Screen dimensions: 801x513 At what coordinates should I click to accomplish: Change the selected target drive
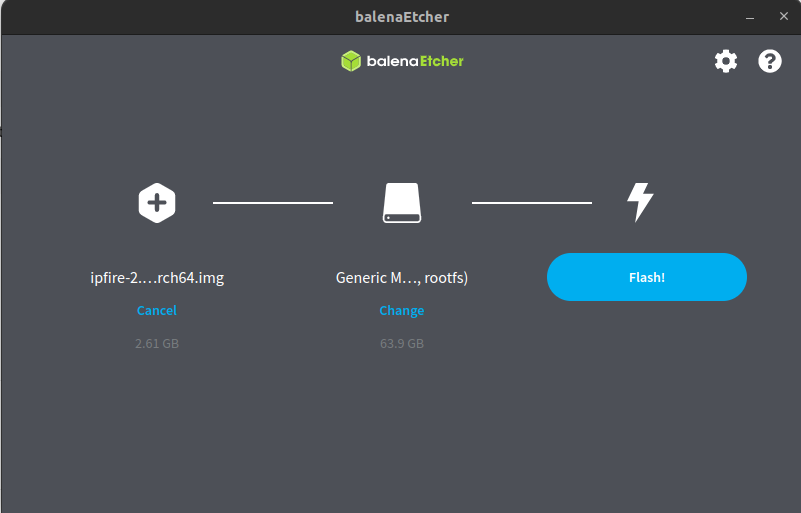402,311
